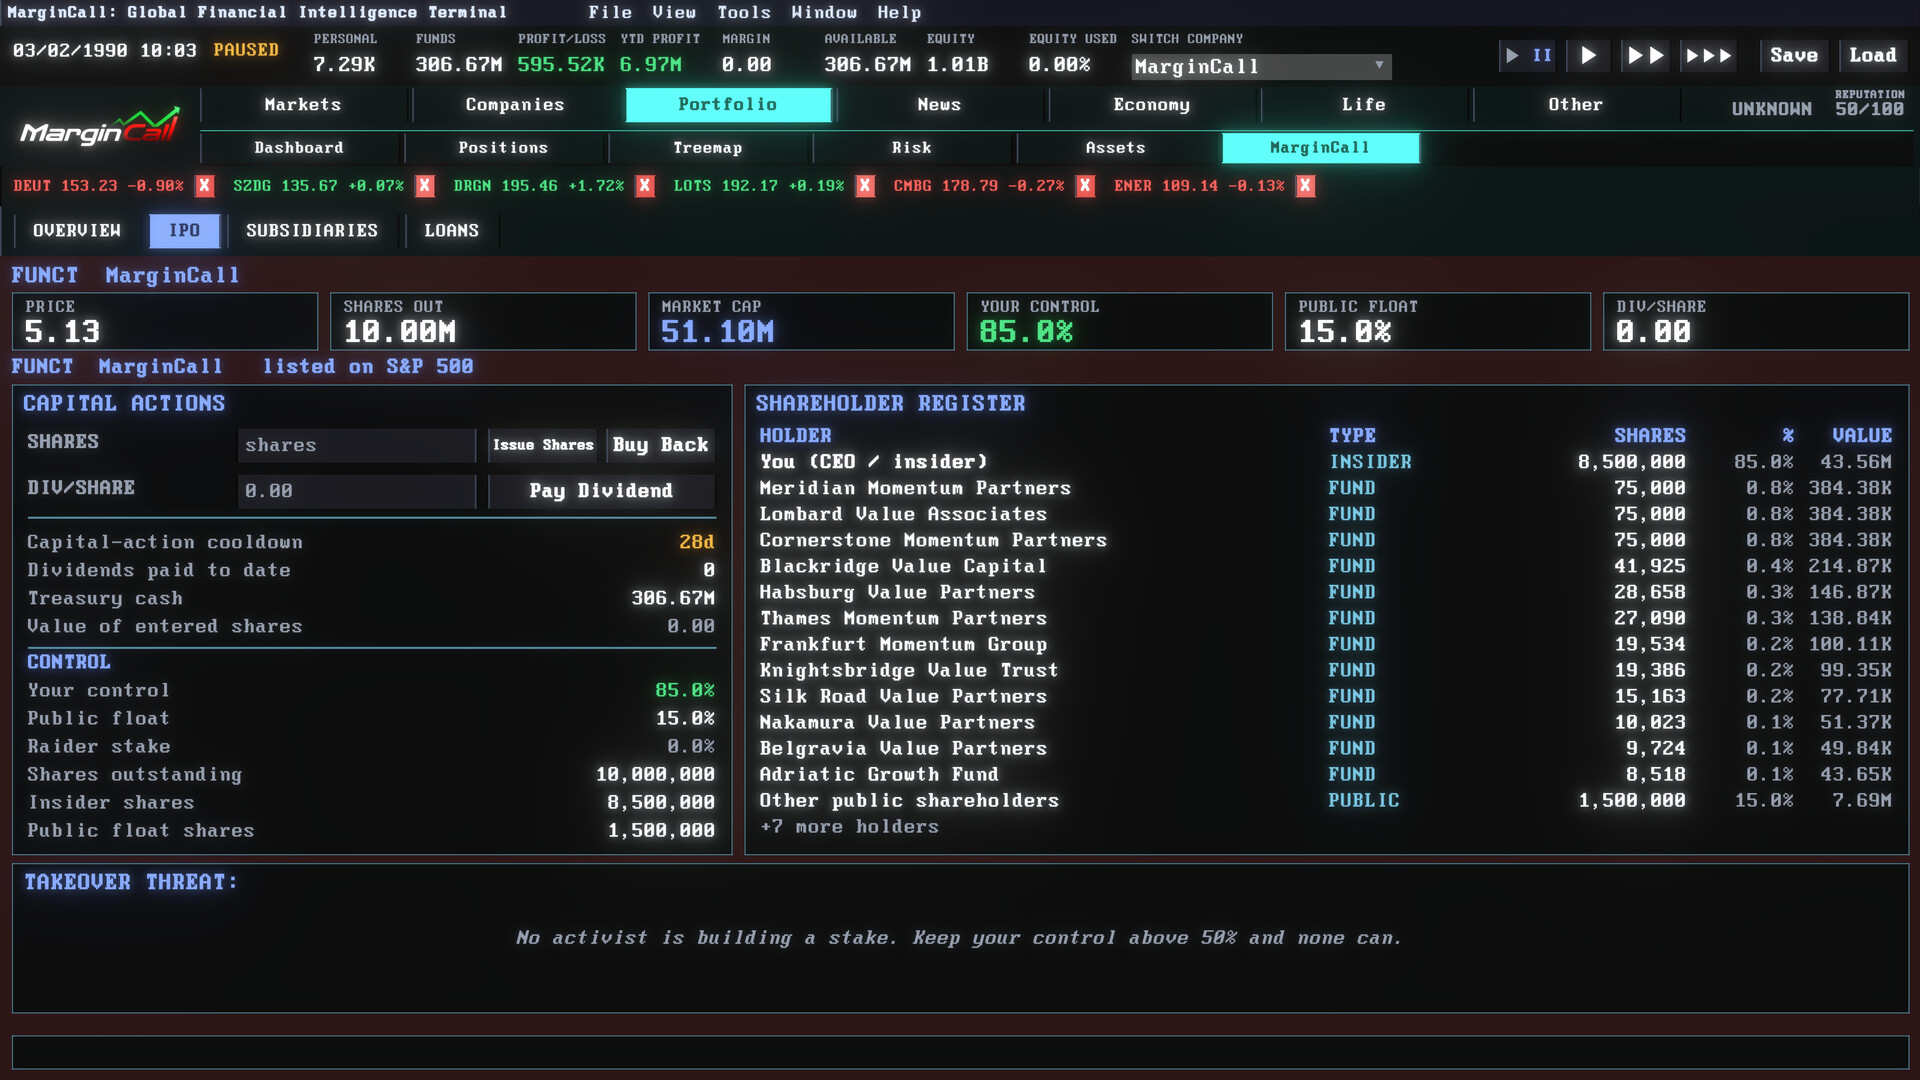The height and width of the screenshot is (1080, 1920).
Task: Save the game
Action: tap(1794, 55)
